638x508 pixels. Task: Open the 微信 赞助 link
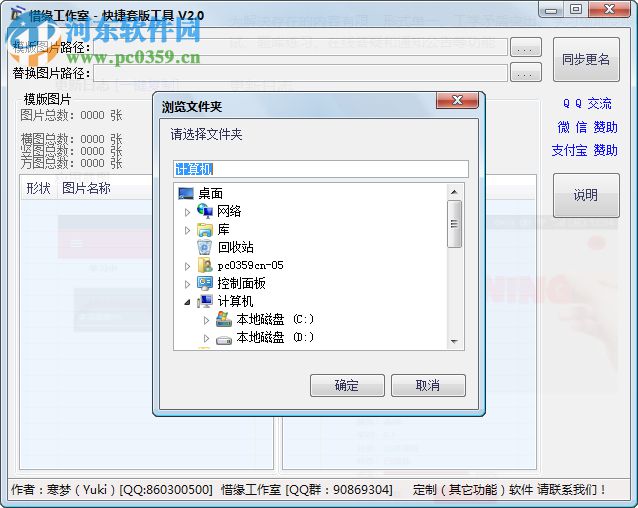tap(587, 127)
